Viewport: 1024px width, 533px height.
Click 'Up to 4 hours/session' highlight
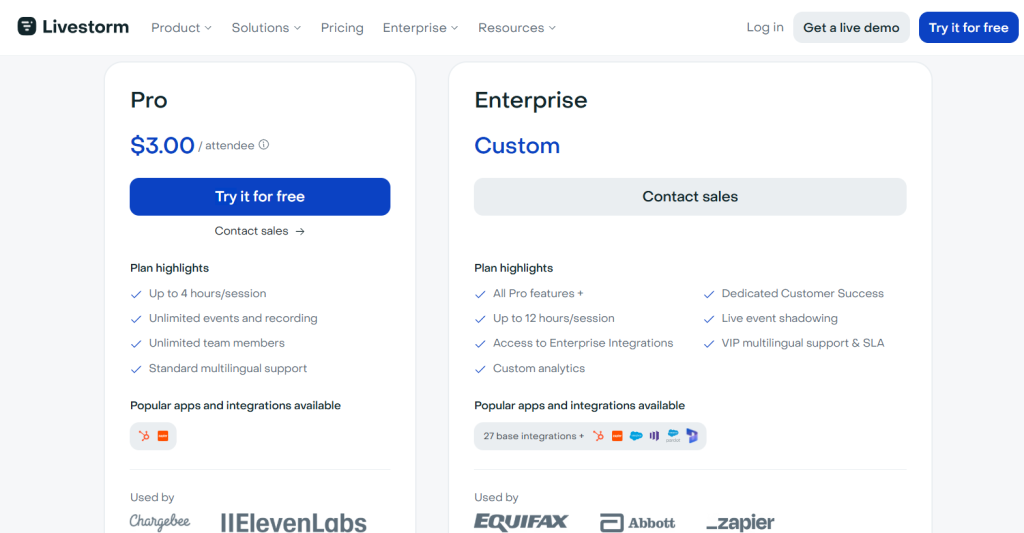pyautogui.click(x=208, y=293)
